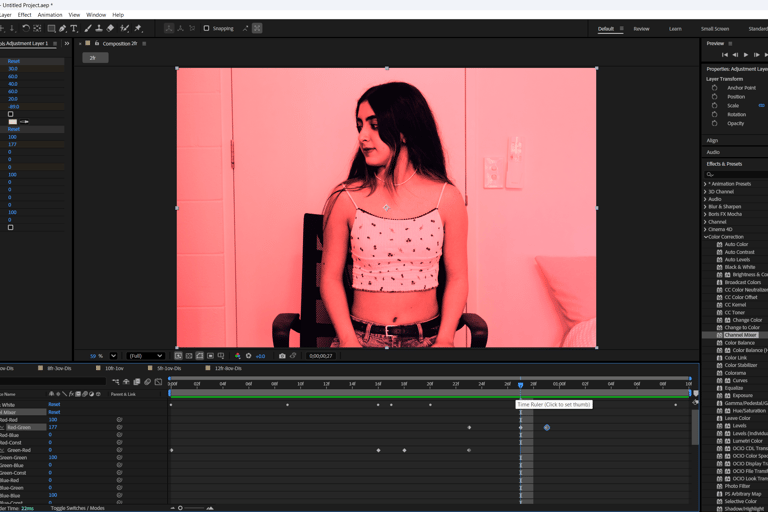Click the Auto Color effect icon
Screen dimensions: 768x512
click(x=720, y=244)
